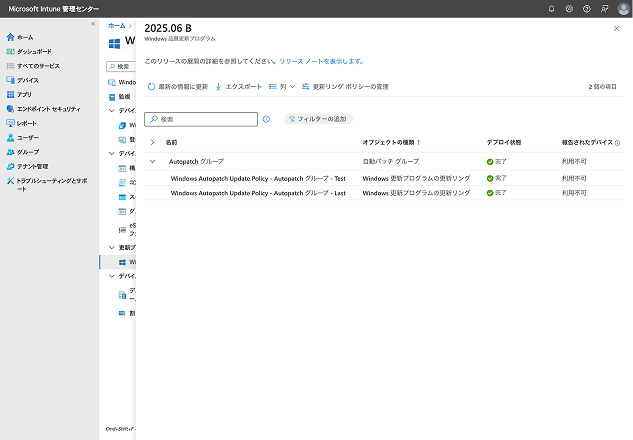Click the ホーム breadcrumb link
This screenshot has height=440, width=633.
tap(117, 25)
